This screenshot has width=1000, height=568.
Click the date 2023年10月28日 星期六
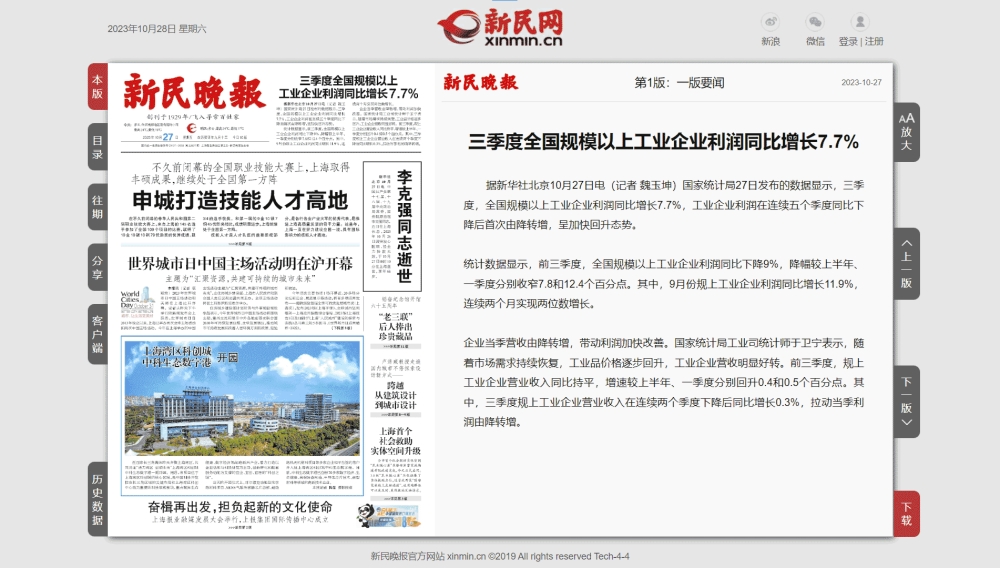tap(157, 29)
